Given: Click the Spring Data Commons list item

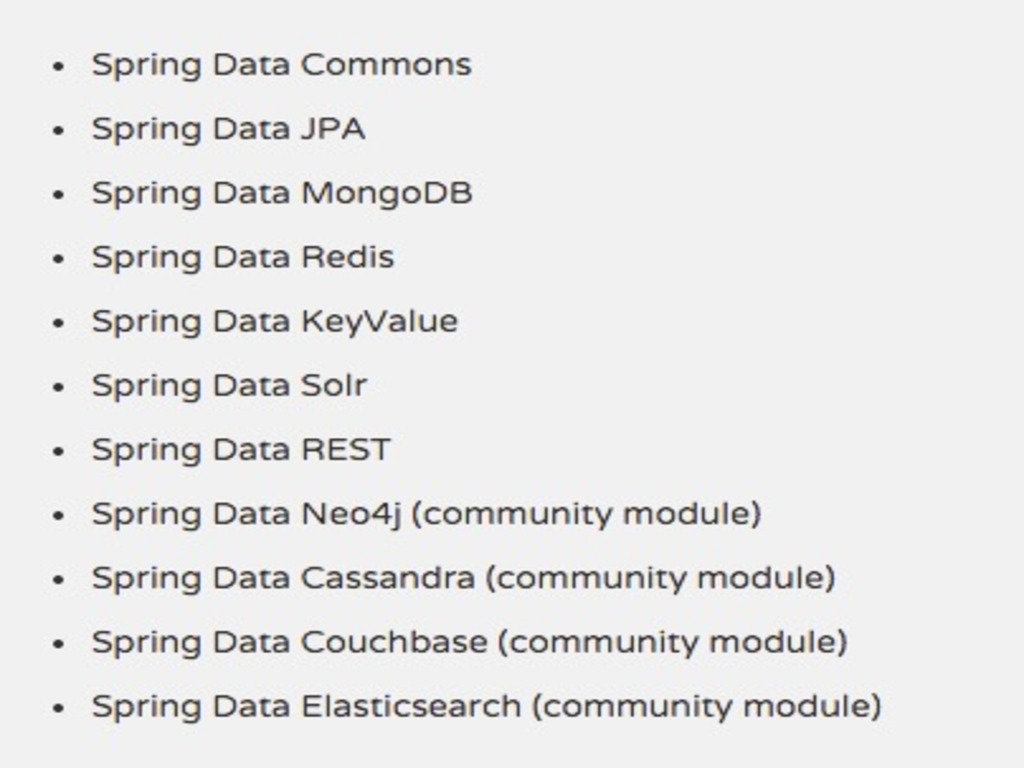Looking at the screenshot, I should point(281,65).
